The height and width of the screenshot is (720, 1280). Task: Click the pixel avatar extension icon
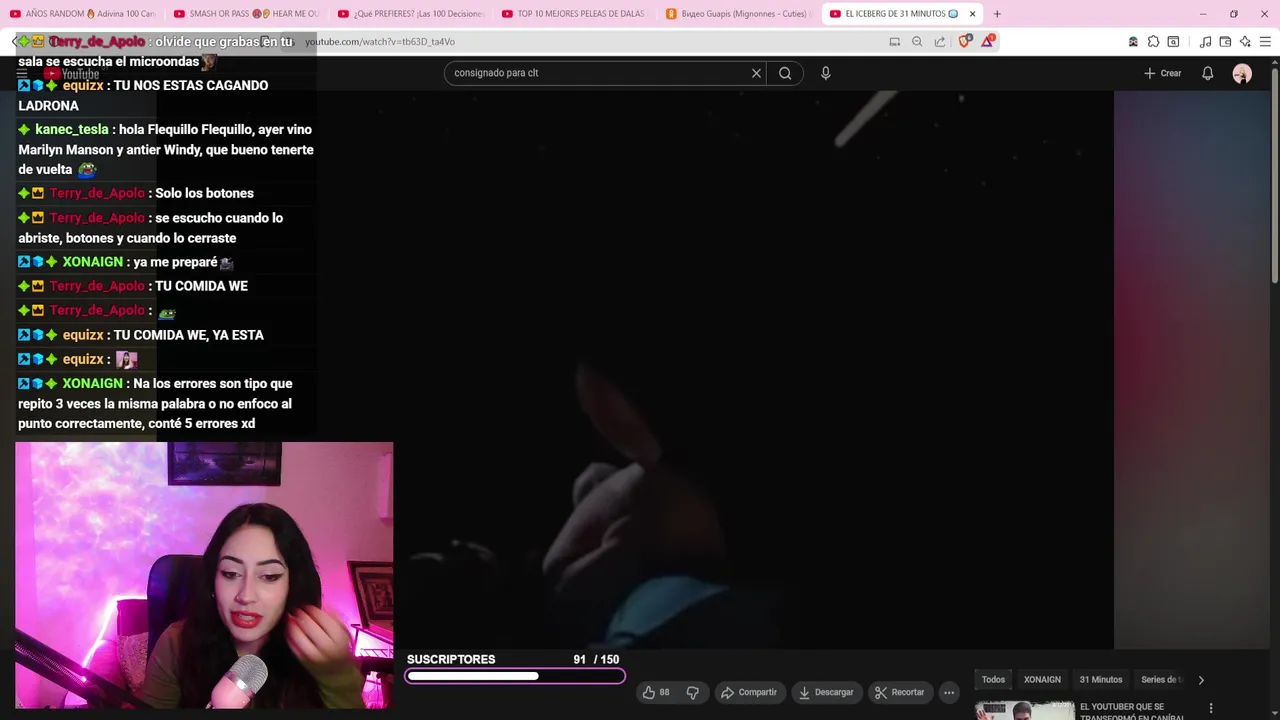coord(1133,41)
